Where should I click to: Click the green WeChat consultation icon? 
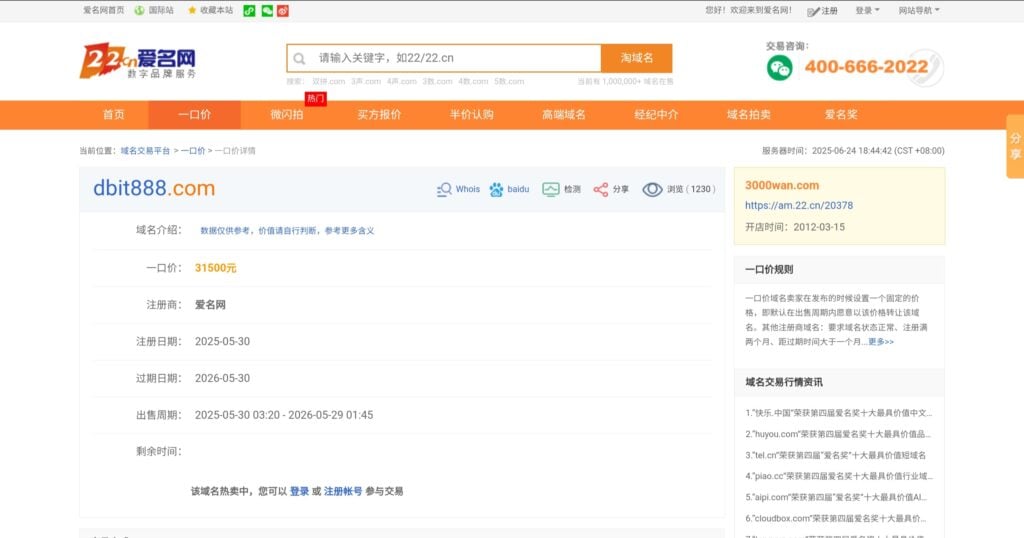[779, 67]
